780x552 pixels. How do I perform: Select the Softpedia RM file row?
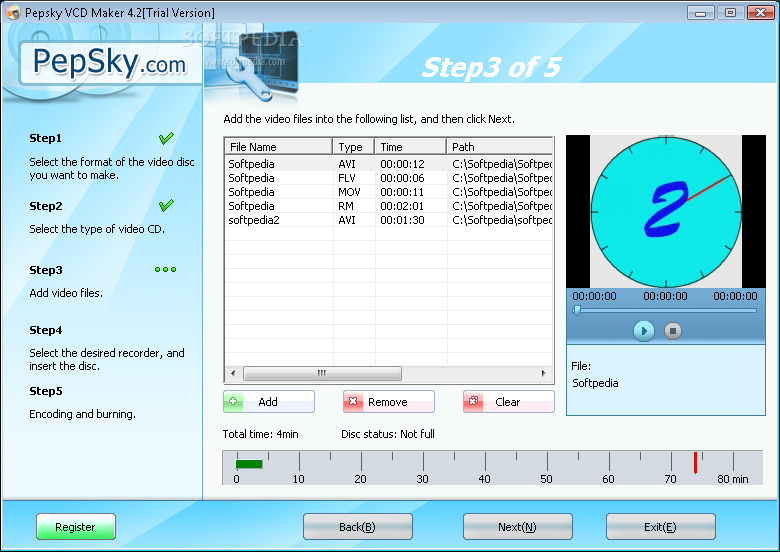coord(389,206)
